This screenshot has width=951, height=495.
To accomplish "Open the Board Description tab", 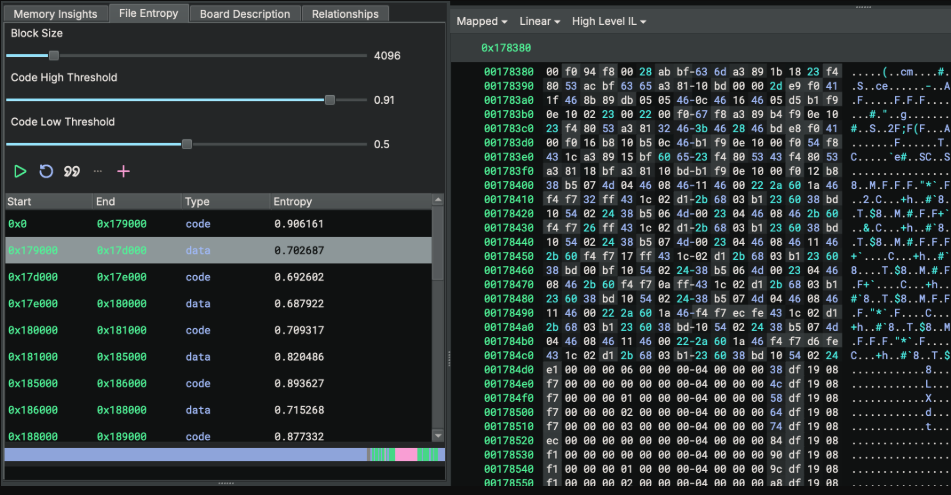I will [245, 14].
